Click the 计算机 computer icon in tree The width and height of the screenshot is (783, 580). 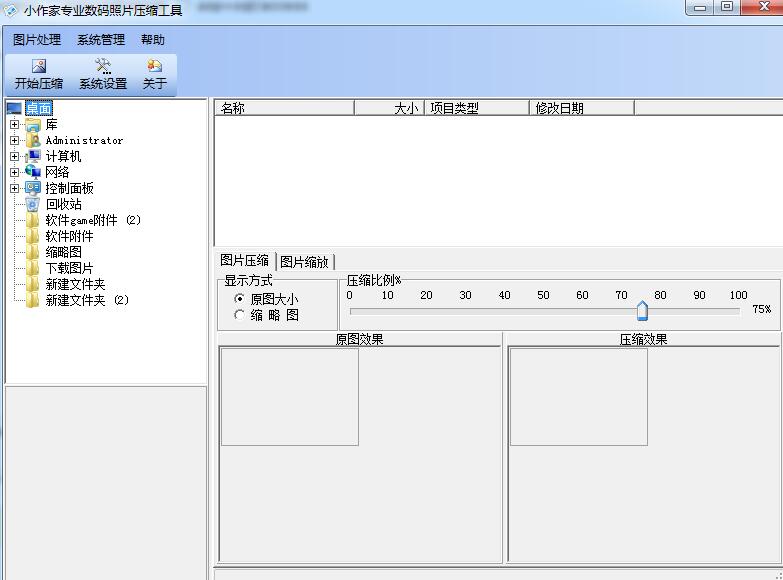[x=33, y=156]
